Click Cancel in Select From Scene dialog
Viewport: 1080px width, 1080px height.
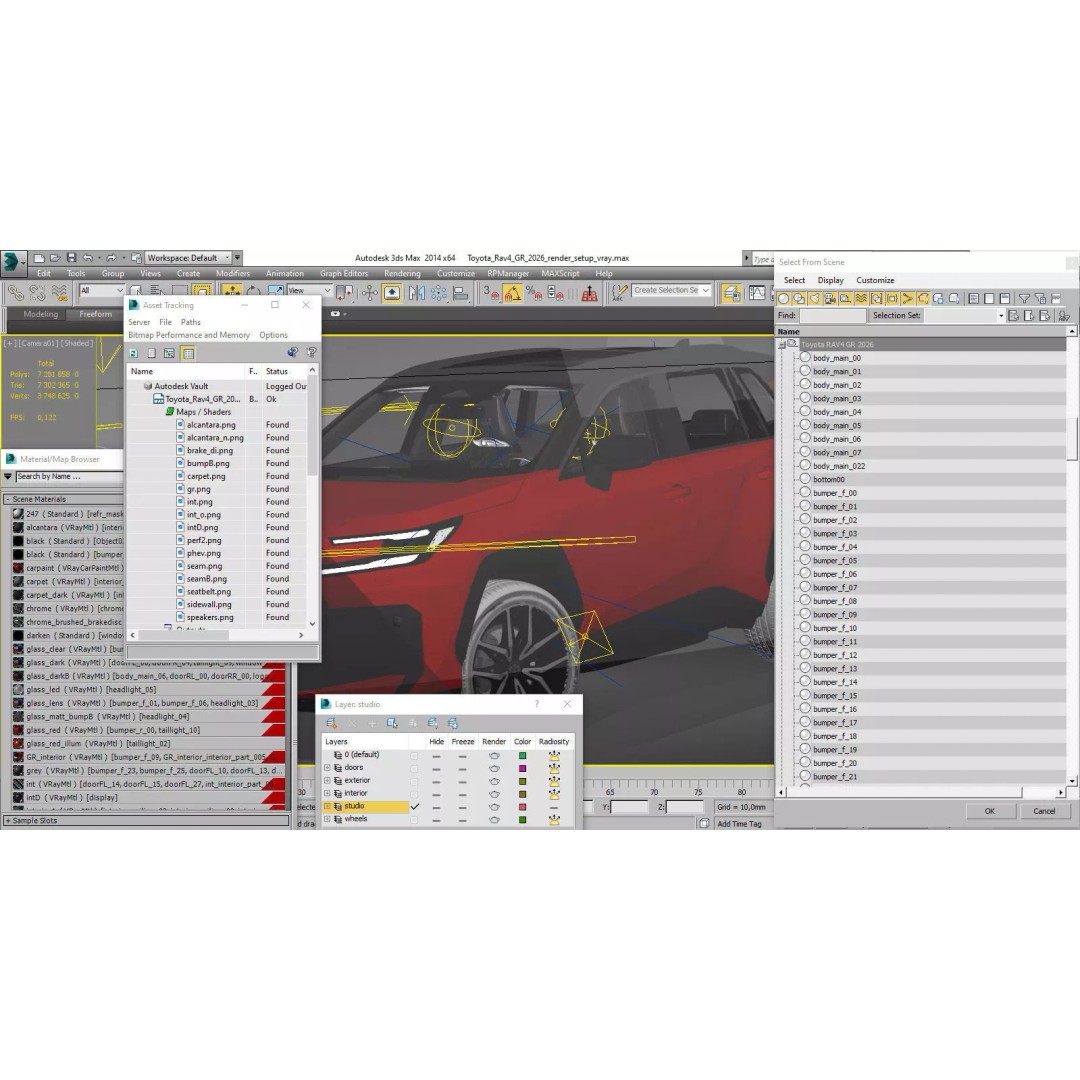pos(1044,811)
